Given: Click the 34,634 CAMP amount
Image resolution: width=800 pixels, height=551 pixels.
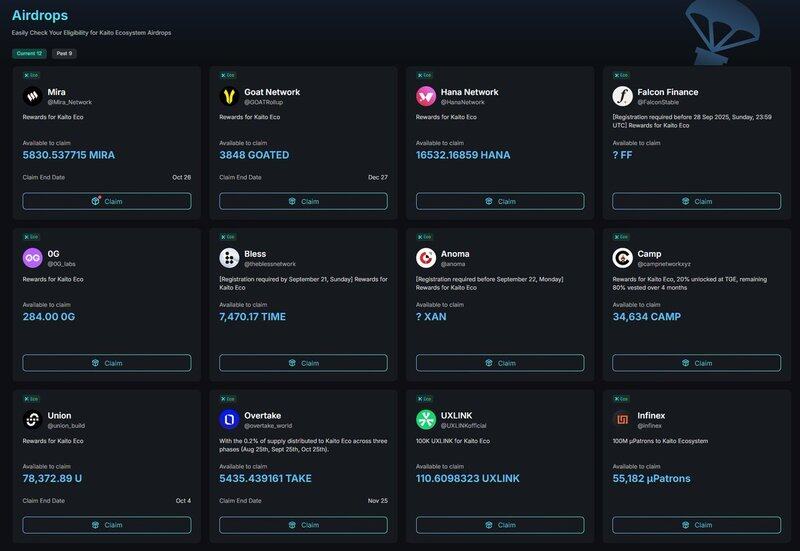Looking at the screenshot, I should 646,317.
